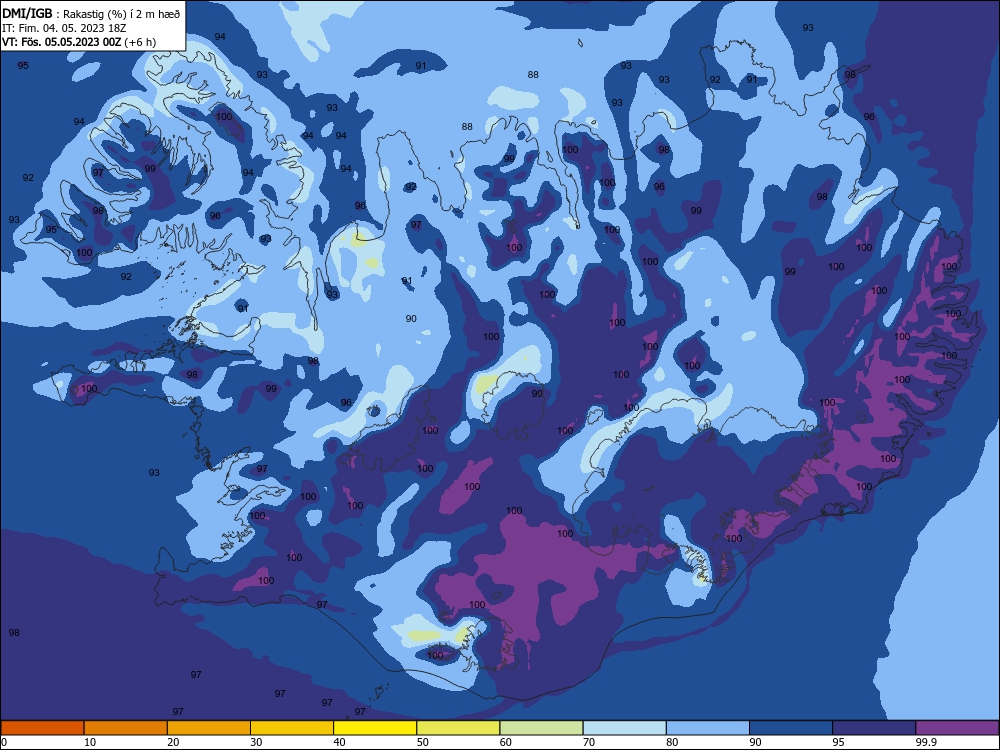Click the bright yellow 40-50 legend swatch
1000x750 pixels.
tap(375, 728)
